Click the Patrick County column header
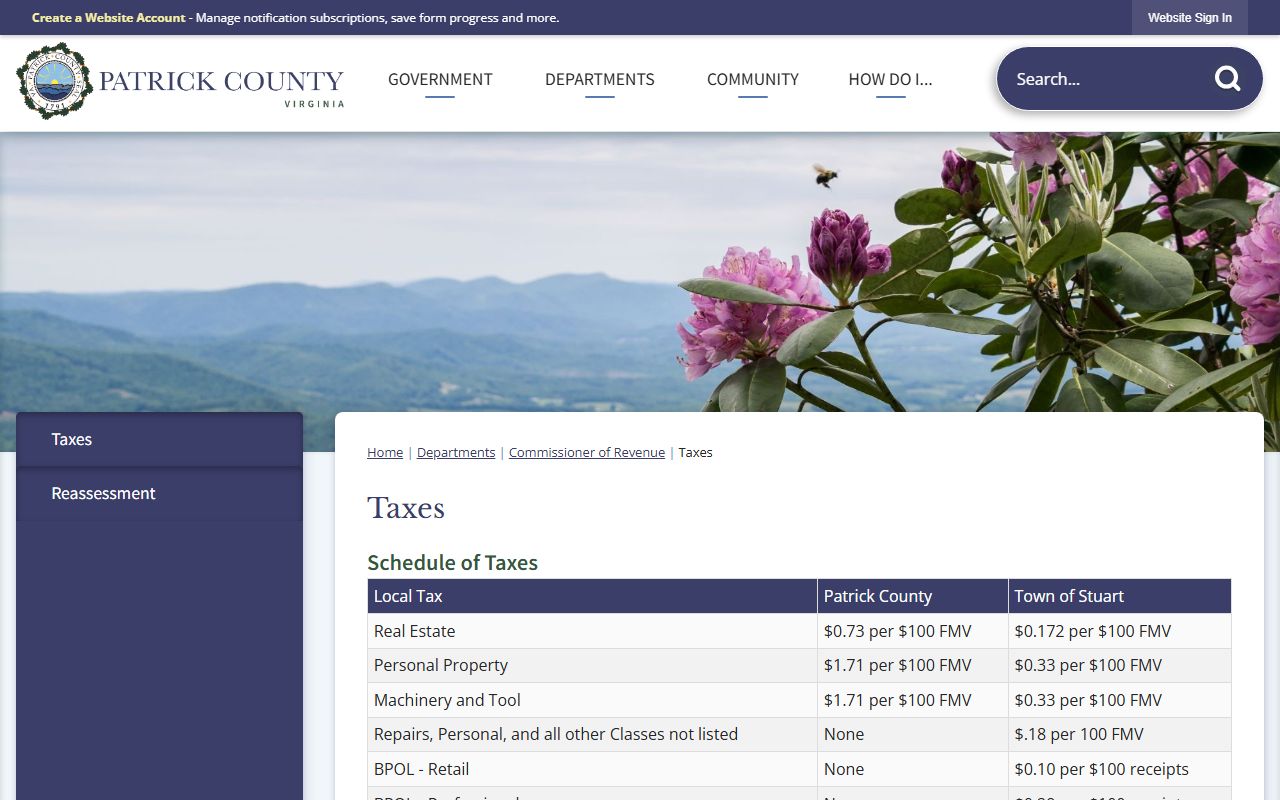 (912, 596)
